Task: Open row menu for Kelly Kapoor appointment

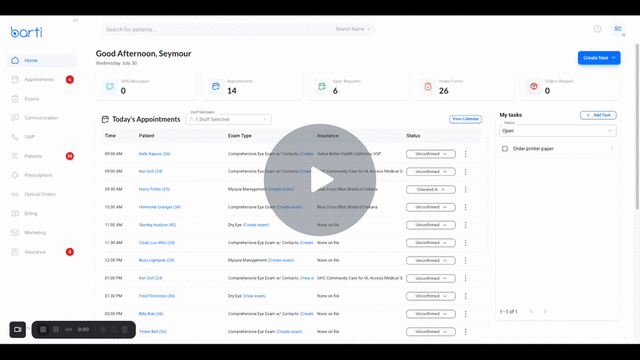Action: point(465,154)
